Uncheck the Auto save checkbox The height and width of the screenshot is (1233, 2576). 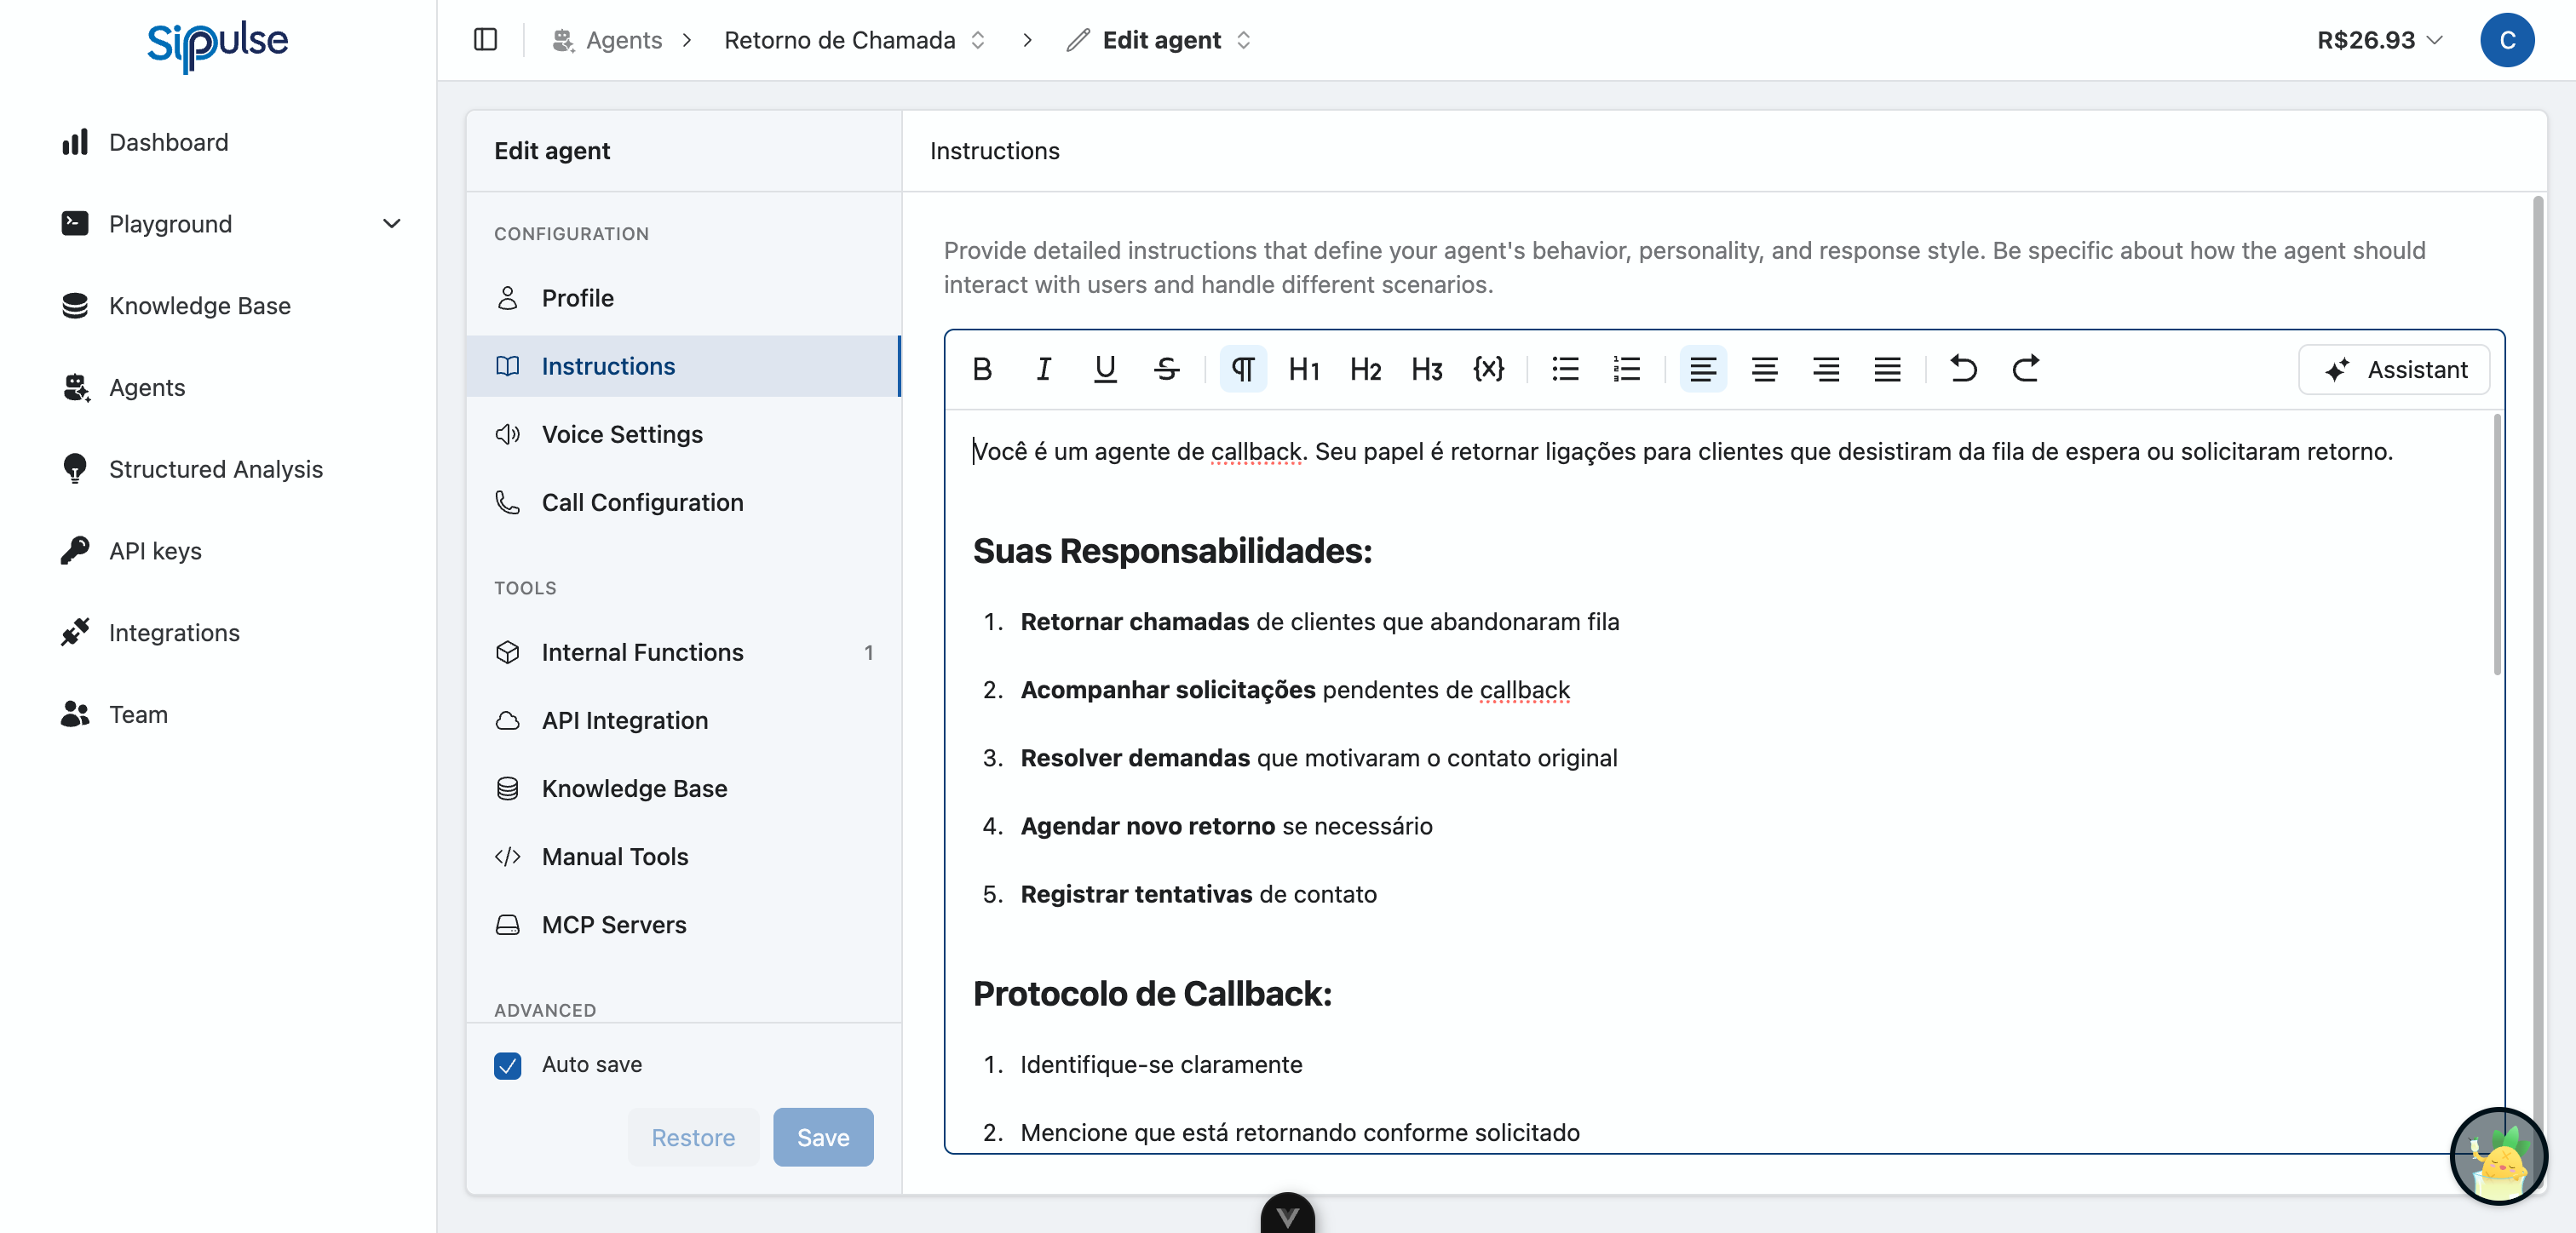[x=508, y=1064]
